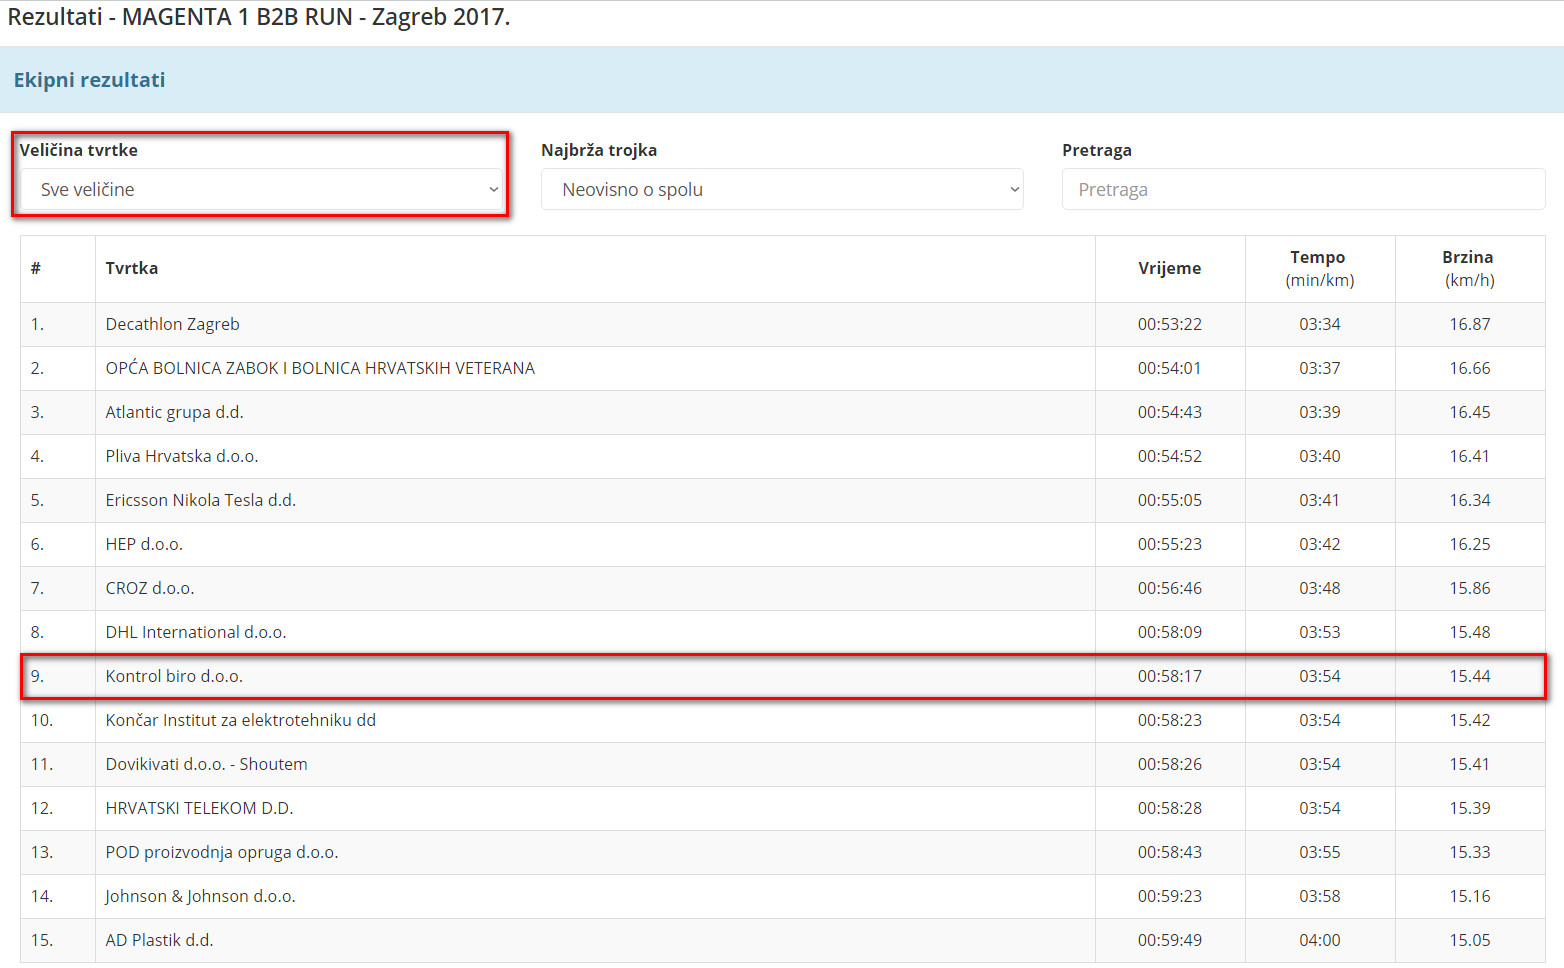Open the Veličina tvrtke dropdown
The height and width of the screenshot is (968, 1564).
[x=261, y=189]
